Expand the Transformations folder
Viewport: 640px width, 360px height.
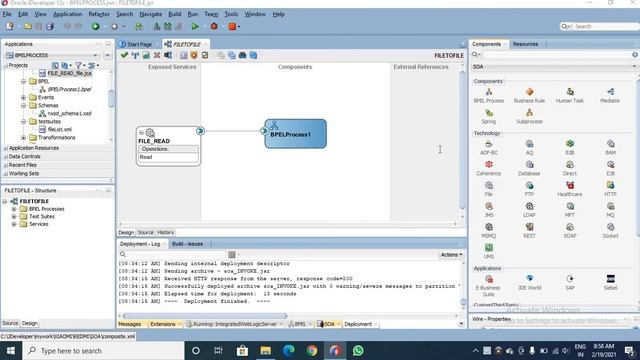[24, 138]
